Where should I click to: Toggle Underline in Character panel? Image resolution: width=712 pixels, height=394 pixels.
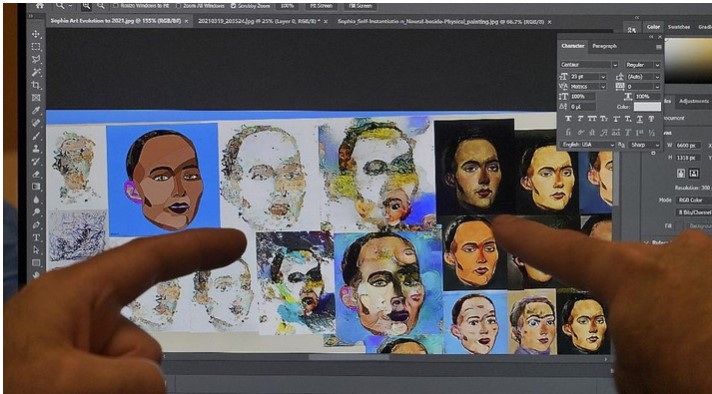pyautogui.click(x=639, y=119)
